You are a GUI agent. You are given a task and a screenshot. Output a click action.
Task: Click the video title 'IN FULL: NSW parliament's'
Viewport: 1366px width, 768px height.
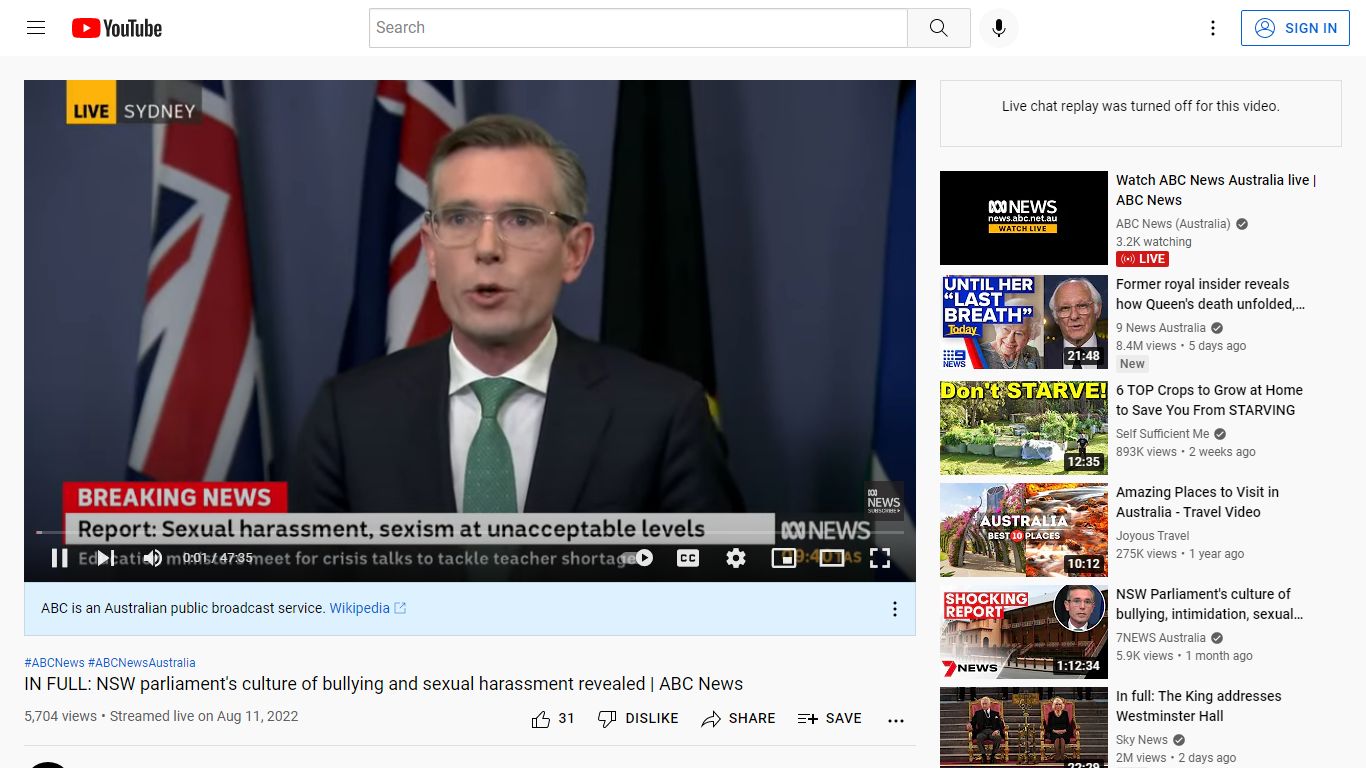(x=384, y=684)
